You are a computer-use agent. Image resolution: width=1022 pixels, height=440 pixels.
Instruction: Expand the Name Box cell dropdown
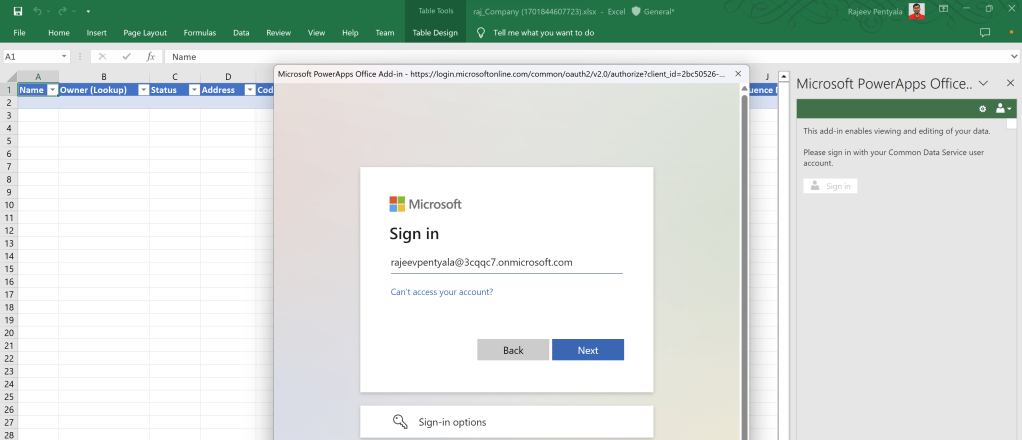click(x=65, y=57)
